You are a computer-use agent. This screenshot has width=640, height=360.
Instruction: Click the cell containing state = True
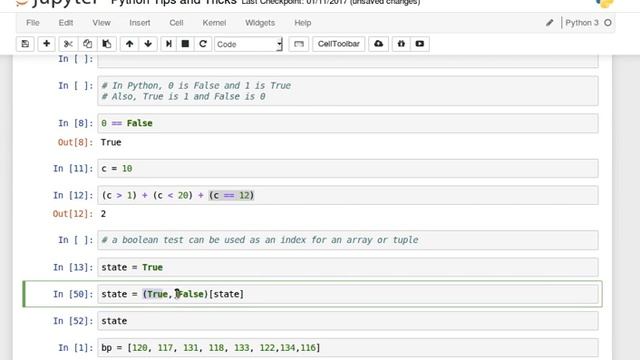(x=348, y=267)
